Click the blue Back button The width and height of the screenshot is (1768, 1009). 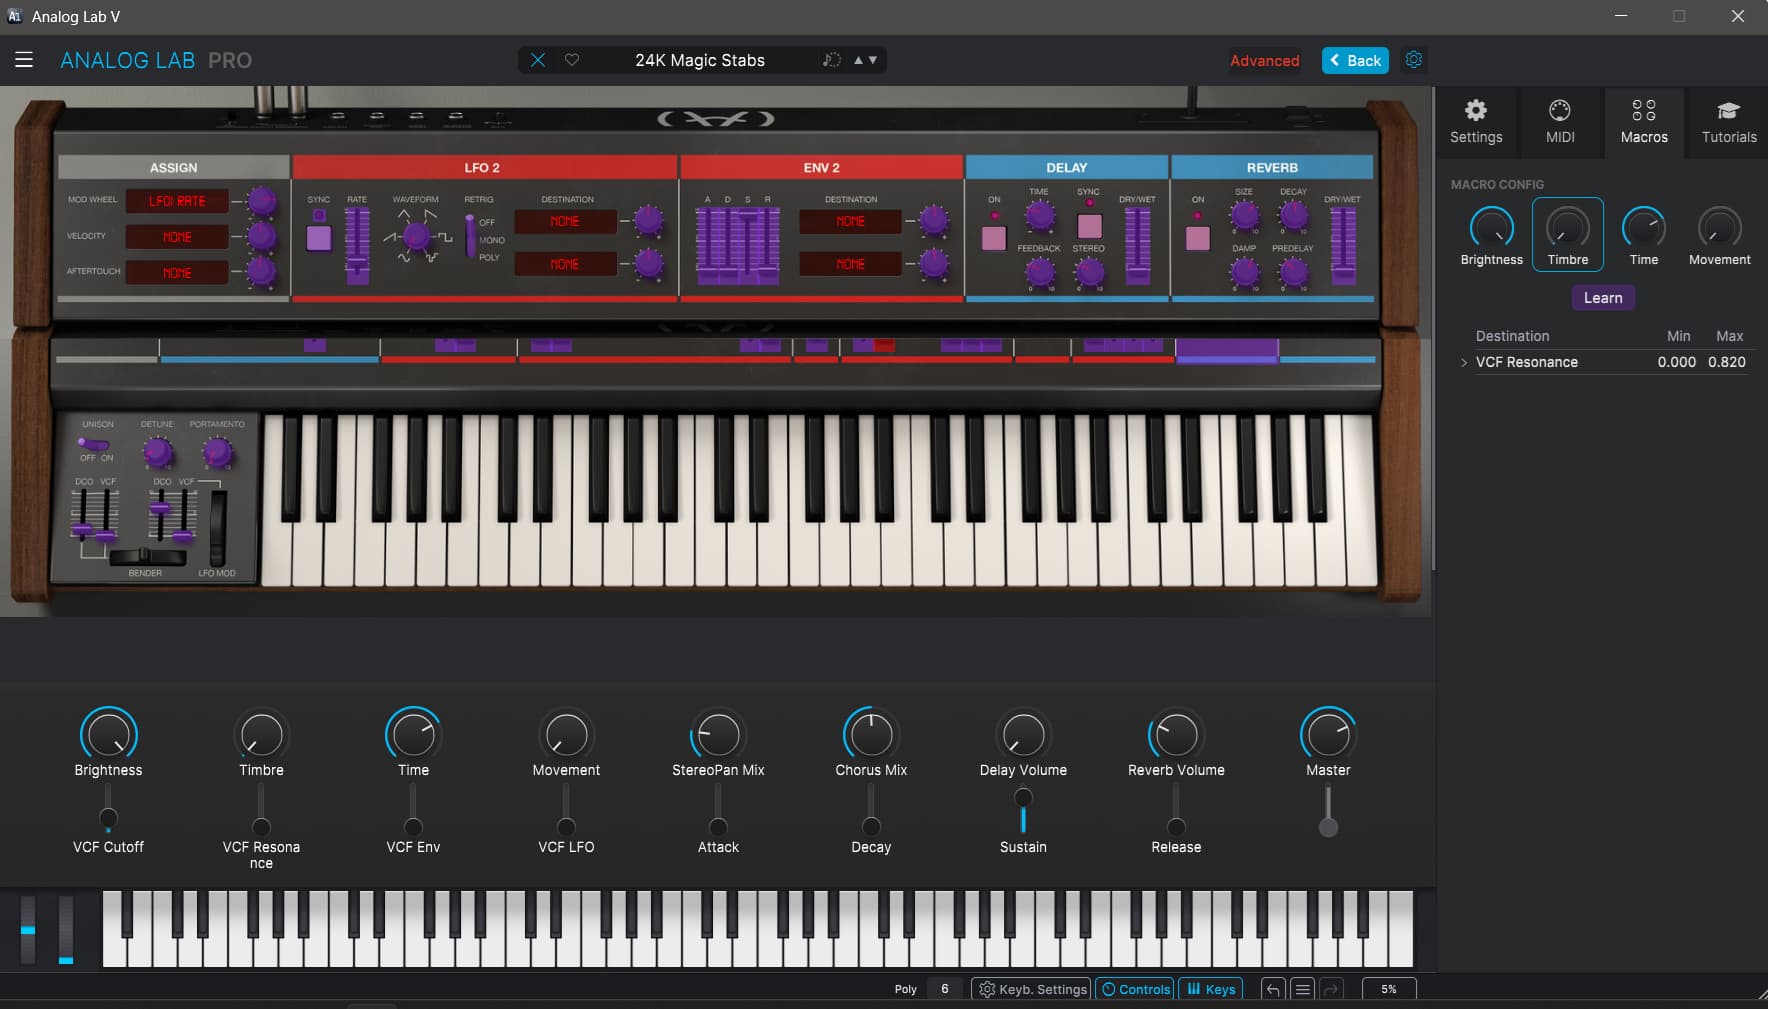1354,60
